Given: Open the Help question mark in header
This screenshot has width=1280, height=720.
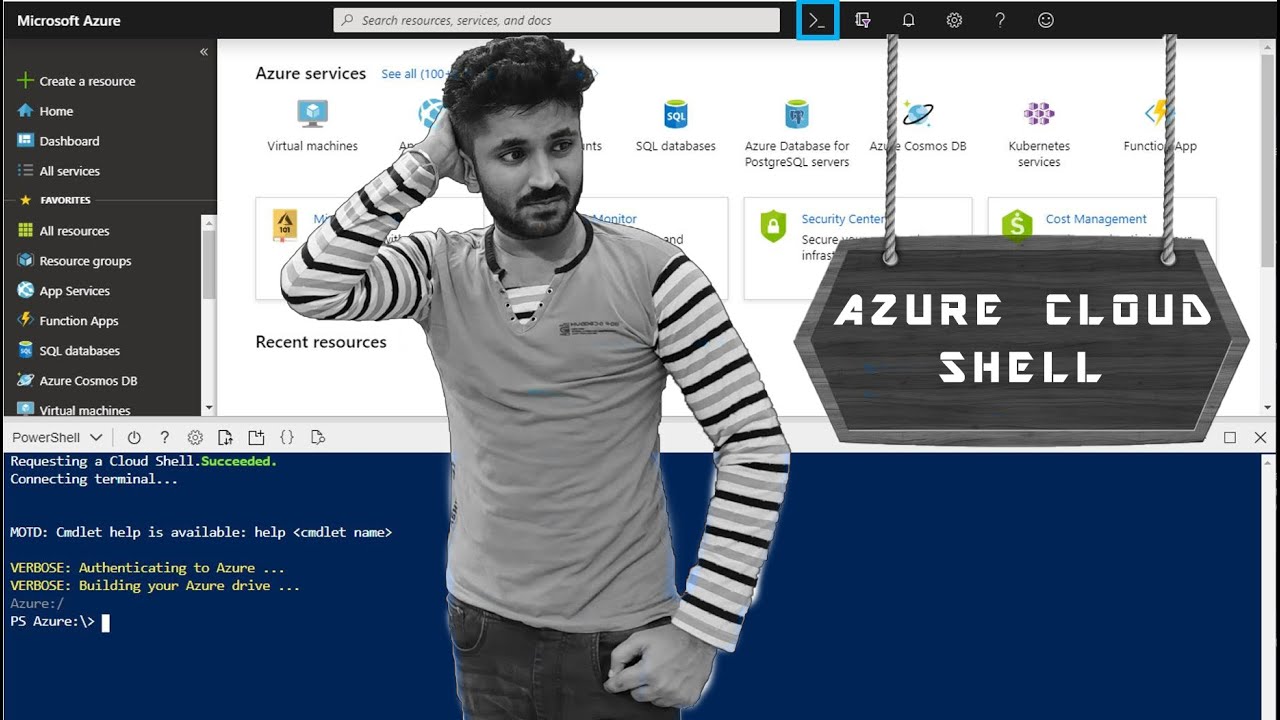Looking at the screenshot, I should click(x=1000, y=20).
